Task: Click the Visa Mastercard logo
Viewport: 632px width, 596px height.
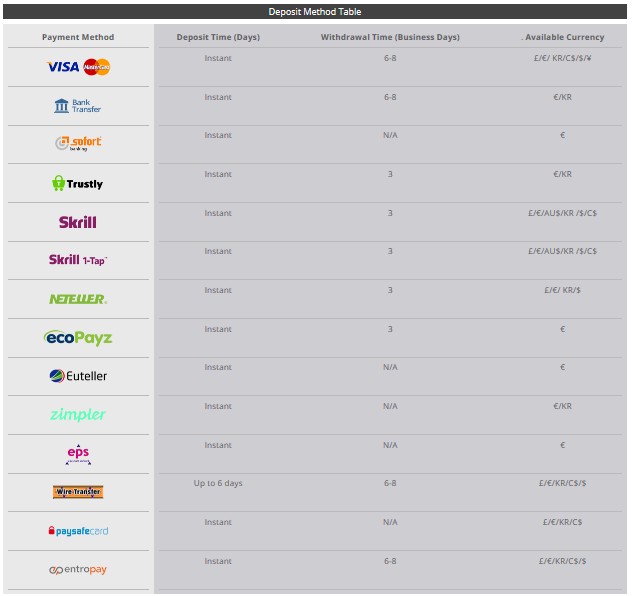Action: [79, 67]
